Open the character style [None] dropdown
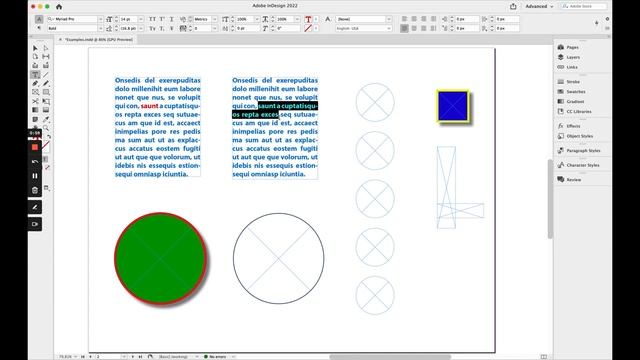The image size is (640, 360). (389, 19)
